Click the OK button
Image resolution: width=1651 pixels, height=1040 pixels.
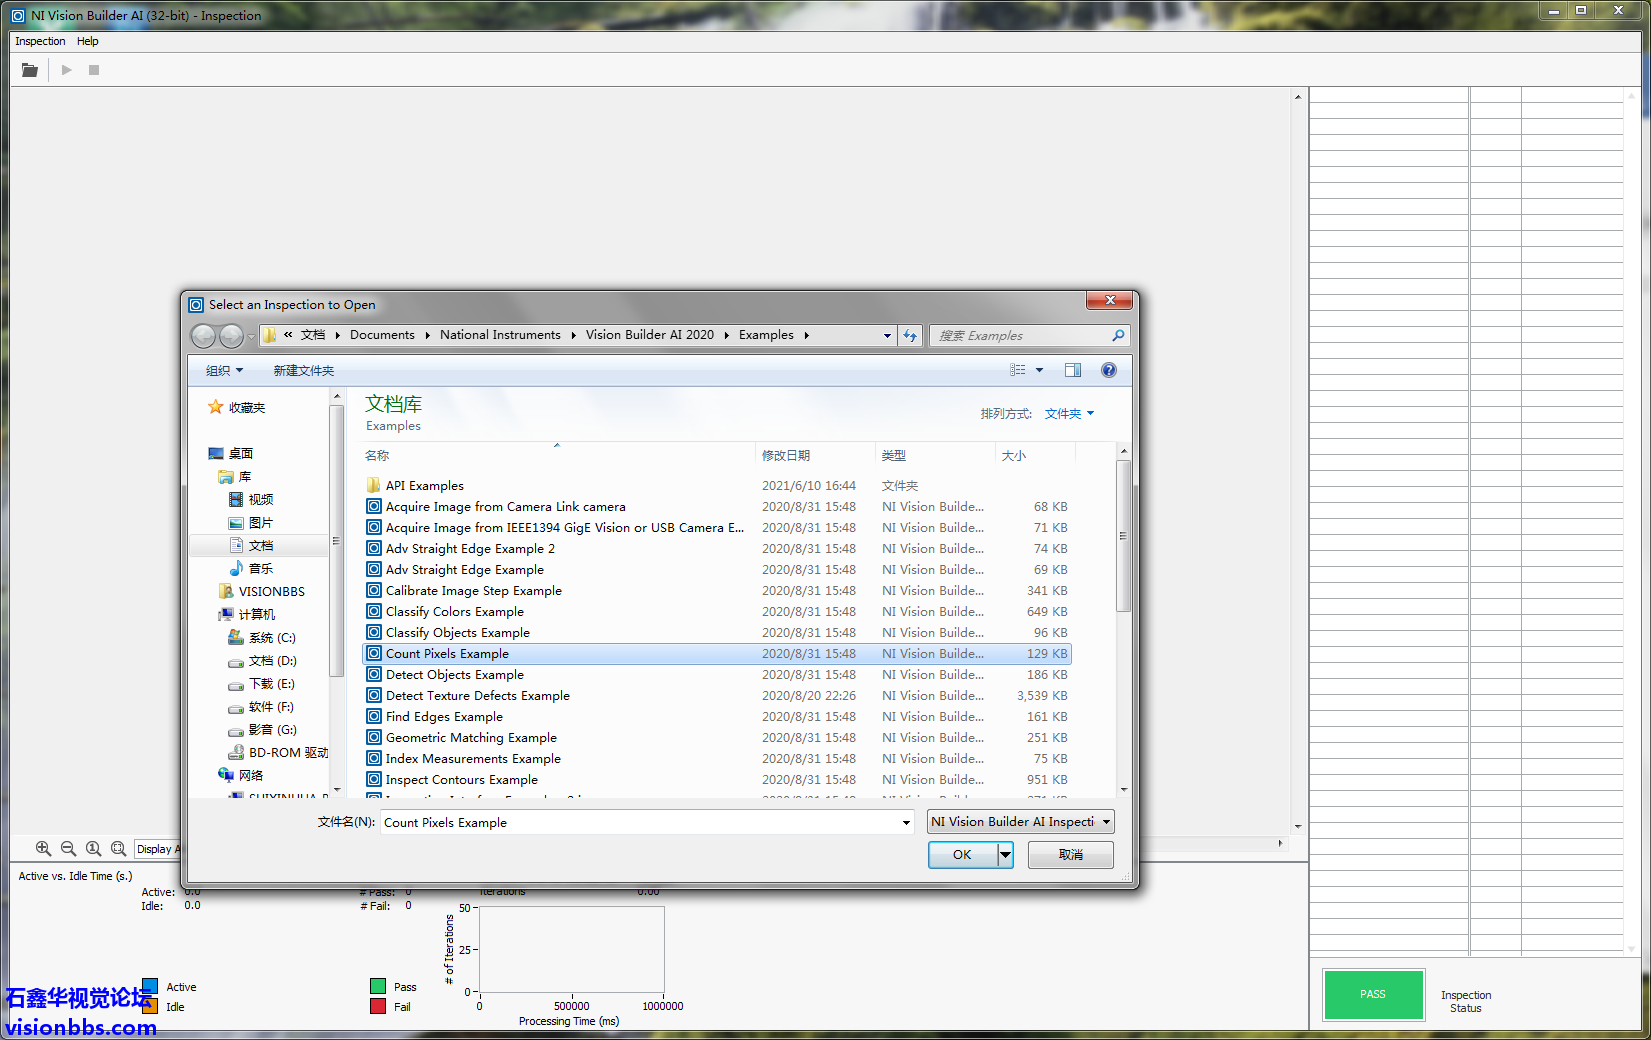962,855
